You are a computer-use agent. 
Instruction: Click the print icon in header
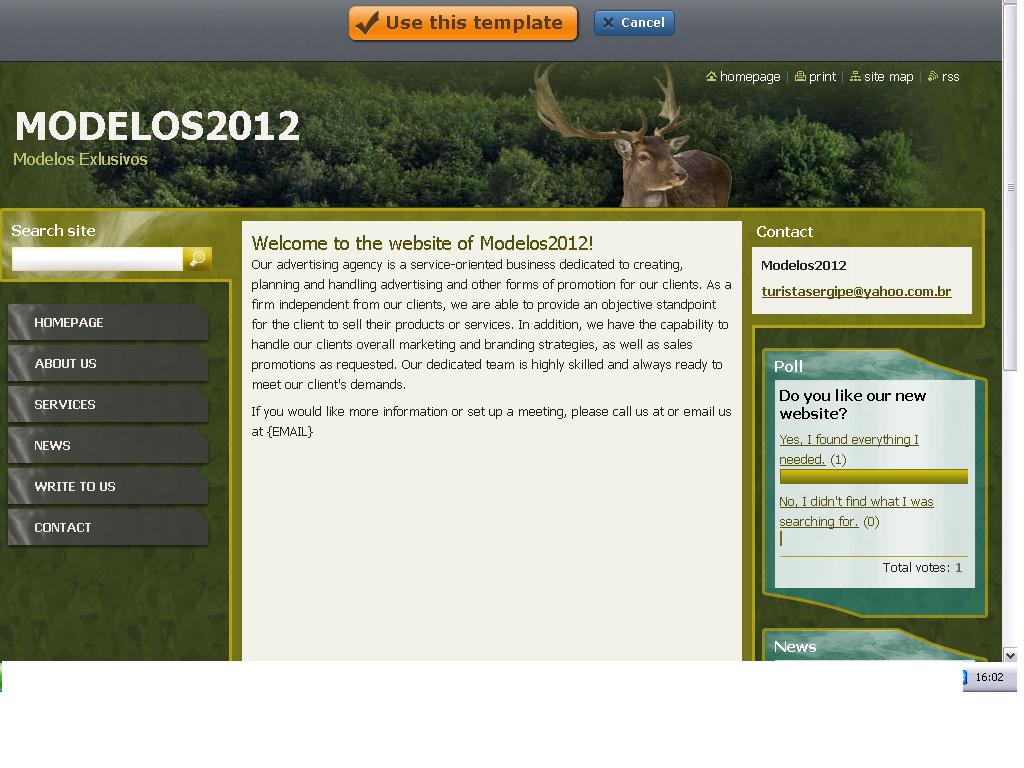(800, 77)
